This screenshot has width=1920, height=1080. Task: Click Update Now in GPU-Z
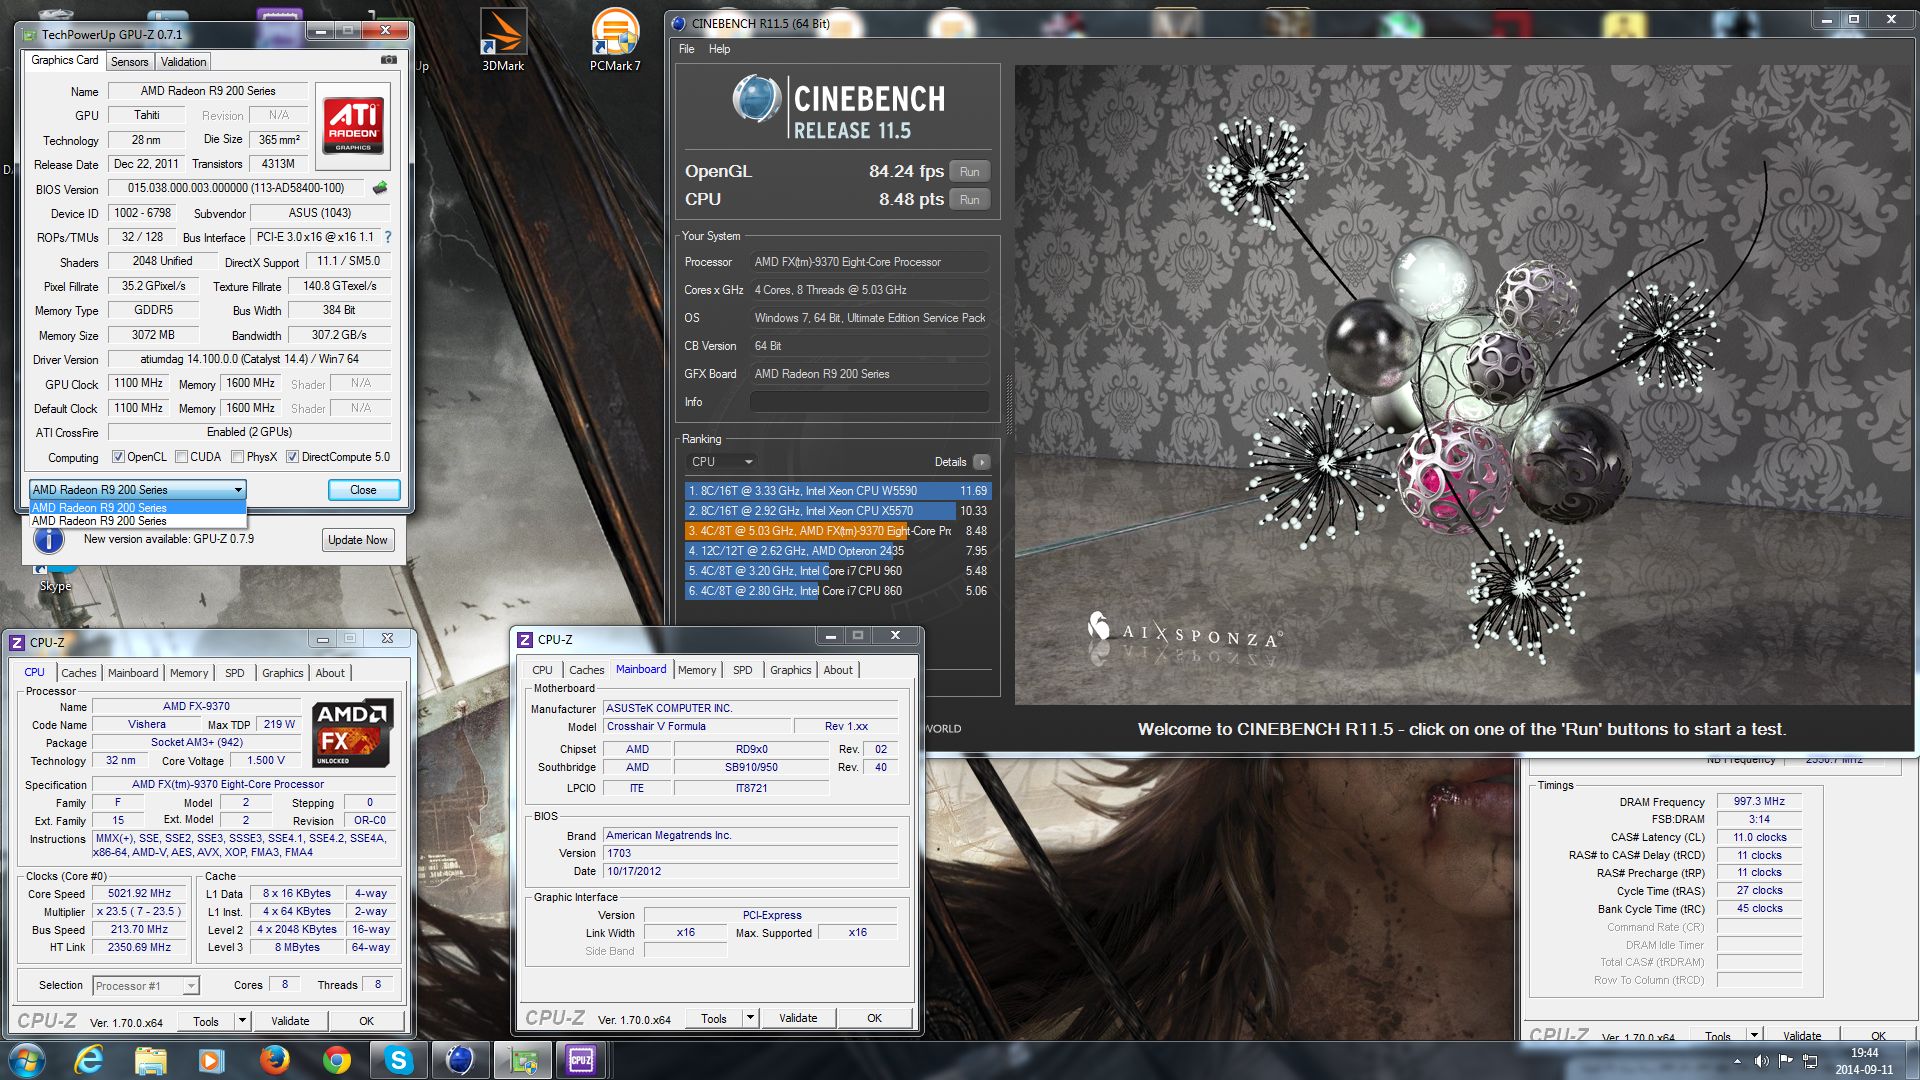point(358,540)
